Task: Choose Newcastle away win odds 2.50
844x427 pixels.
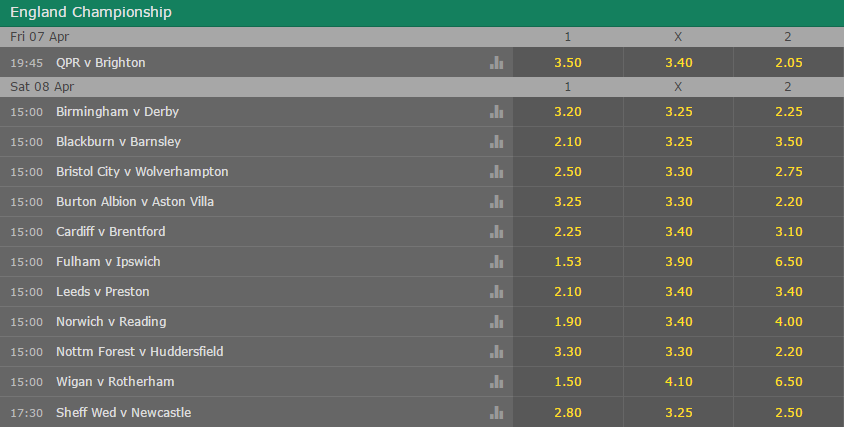Action: click(x=789, y=412)
